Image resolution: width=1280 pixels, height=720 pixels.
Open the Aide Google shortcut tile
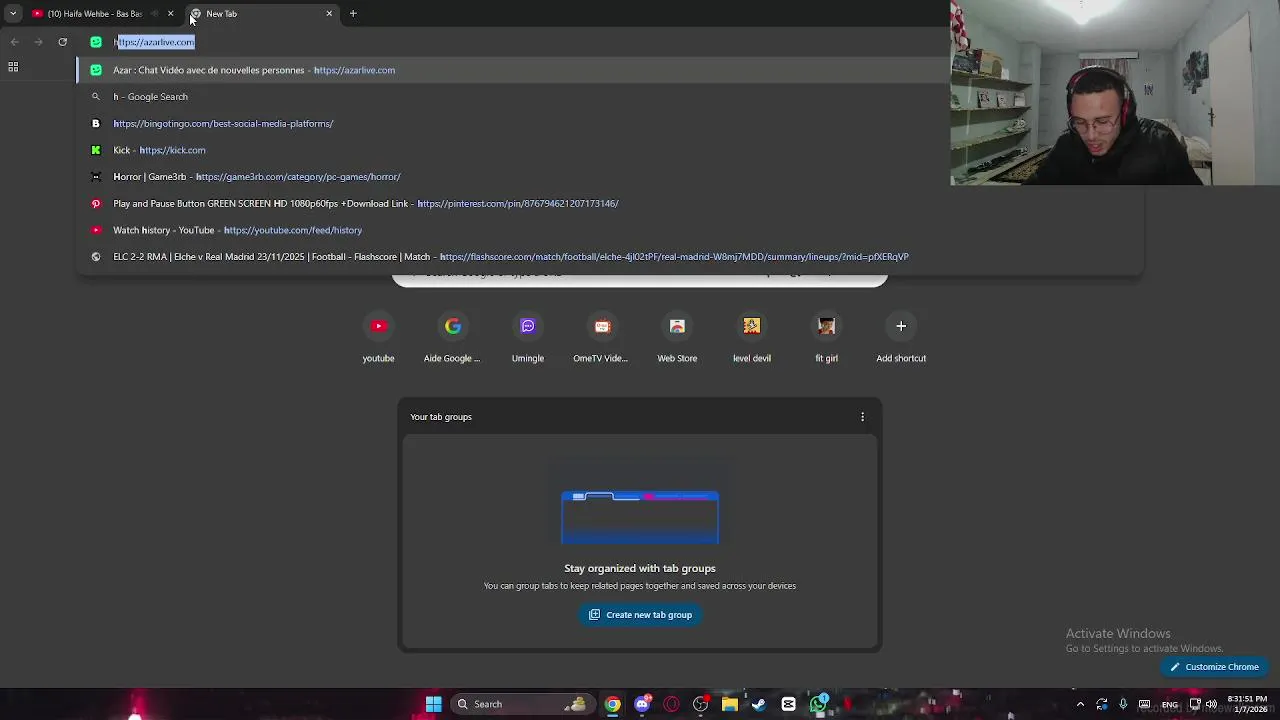tap(453, 338)
